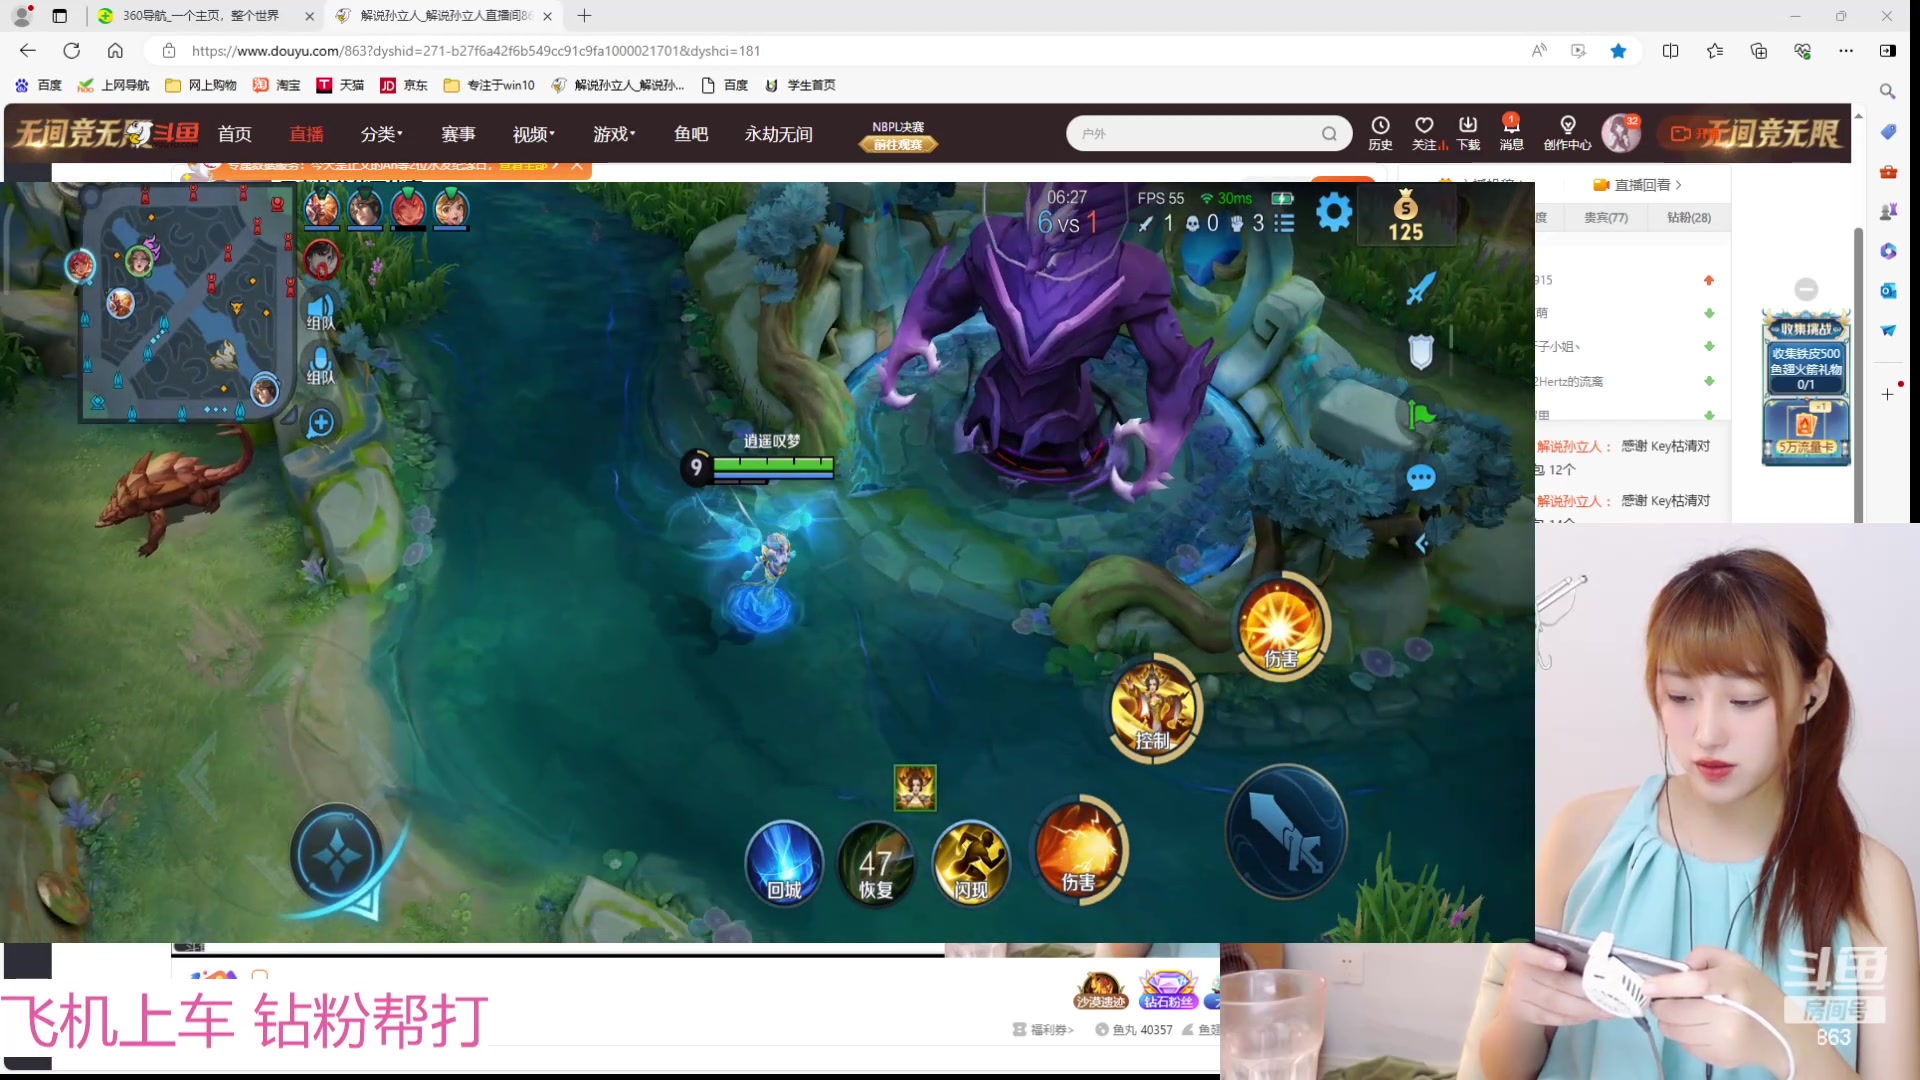Open browser settings and more menu
This screenshot has height=1080, width=1920.
(1846, 50)
